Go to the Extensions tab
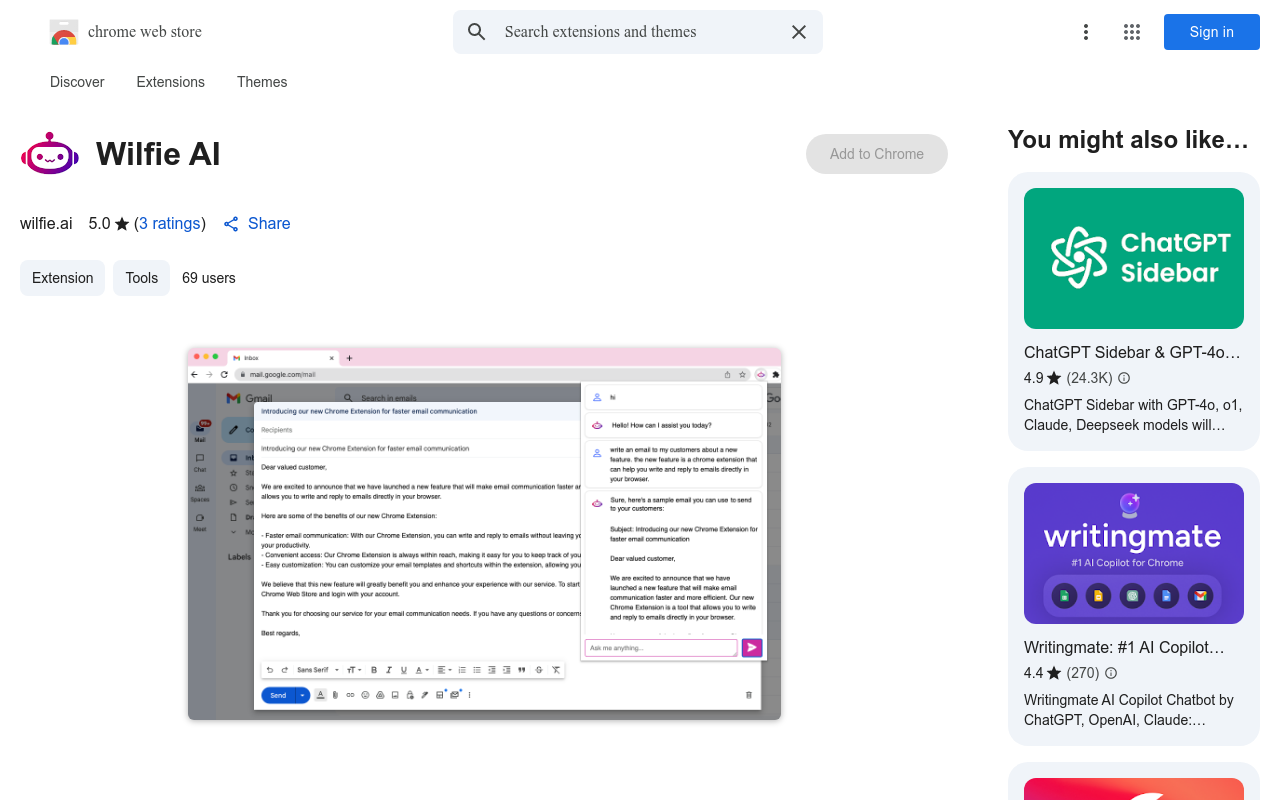This screenshot has height=800, width=1280. 171,82
